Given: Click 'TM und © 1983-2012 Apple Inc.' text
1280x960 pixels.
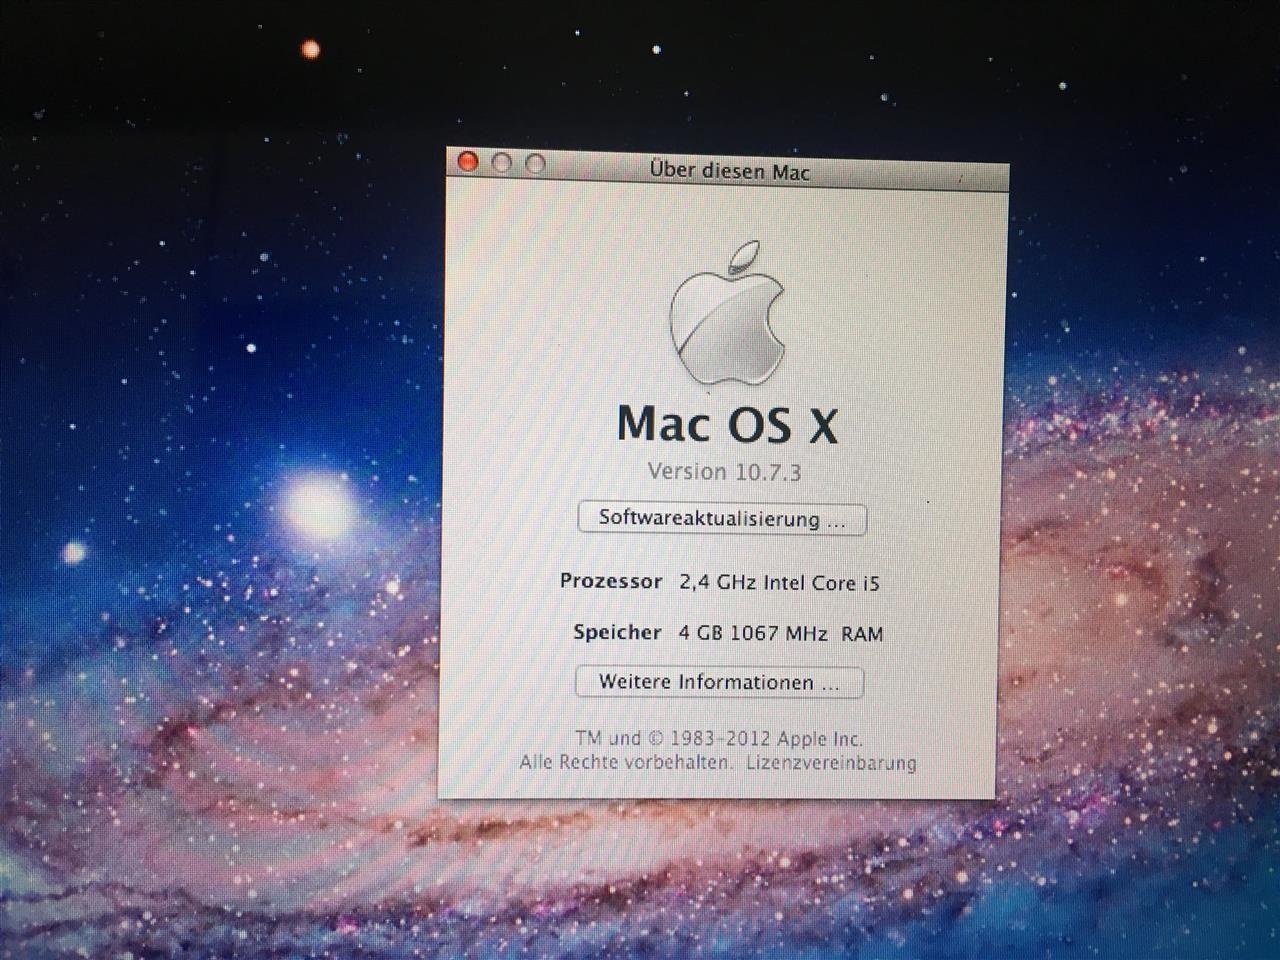Looking at the screenshot, I should click(718, 739).
